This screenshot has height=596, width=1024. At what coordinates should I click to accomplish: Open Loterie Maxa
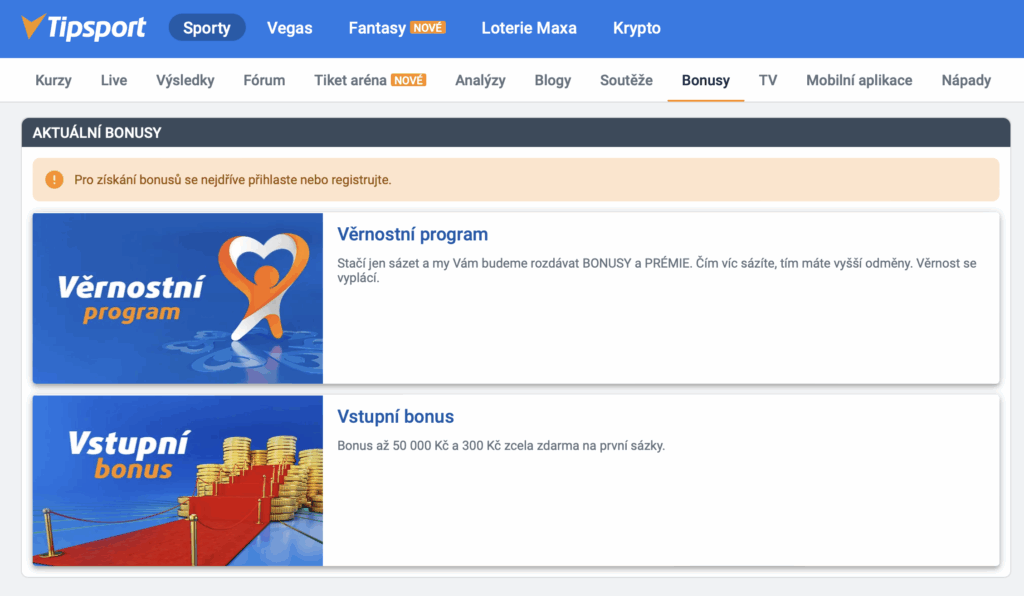coord(529,28)
